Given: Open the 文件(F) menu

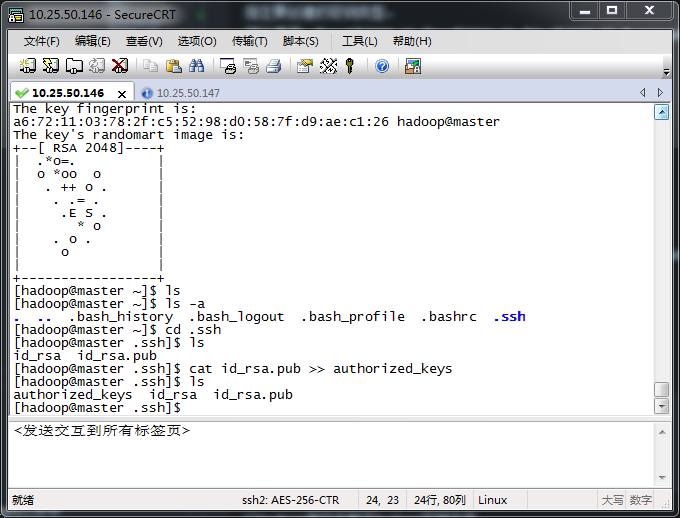Looking at the screenshot, I should tap(41, 41).
